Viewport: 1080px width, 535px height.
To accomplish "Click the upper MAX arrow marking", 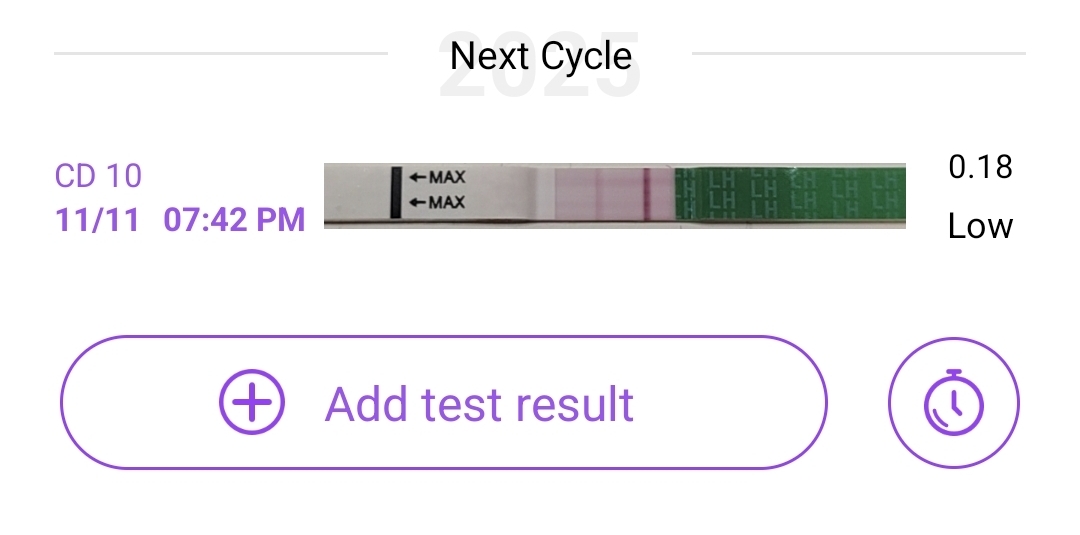I will (437, 179).
